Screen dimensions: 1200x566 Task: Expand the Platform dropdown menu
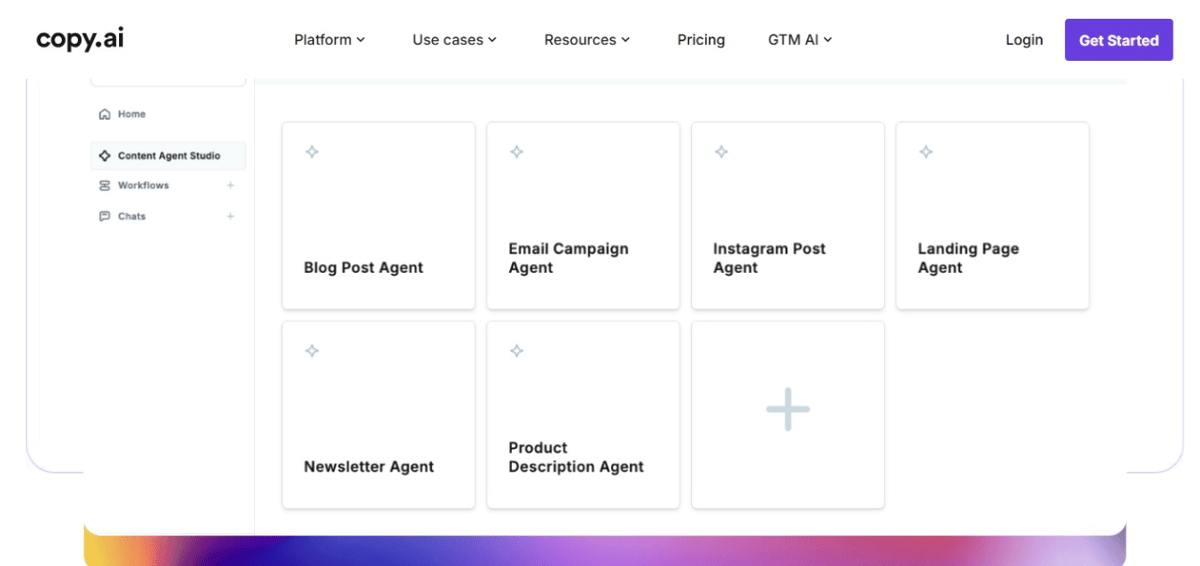pyautogui.click(x=329, y=40)
